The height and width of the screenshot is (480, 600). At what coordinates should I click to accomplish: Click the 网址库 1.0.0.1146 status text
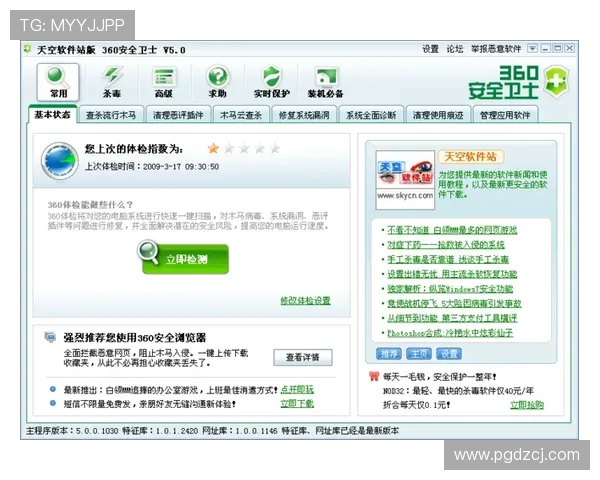coord(240,431)
